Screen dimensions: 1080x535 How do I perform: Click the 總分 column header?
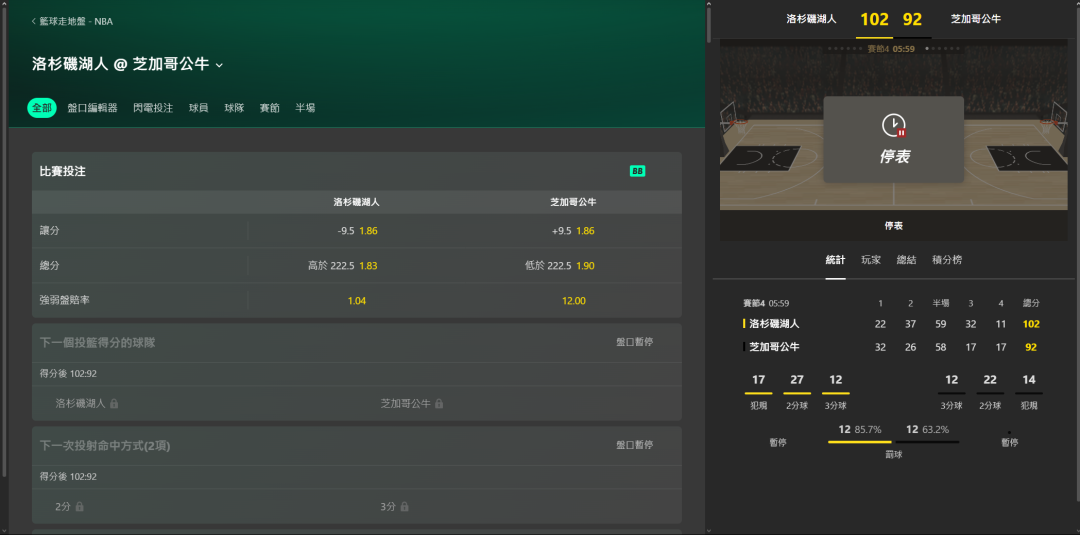point(1031,303)
